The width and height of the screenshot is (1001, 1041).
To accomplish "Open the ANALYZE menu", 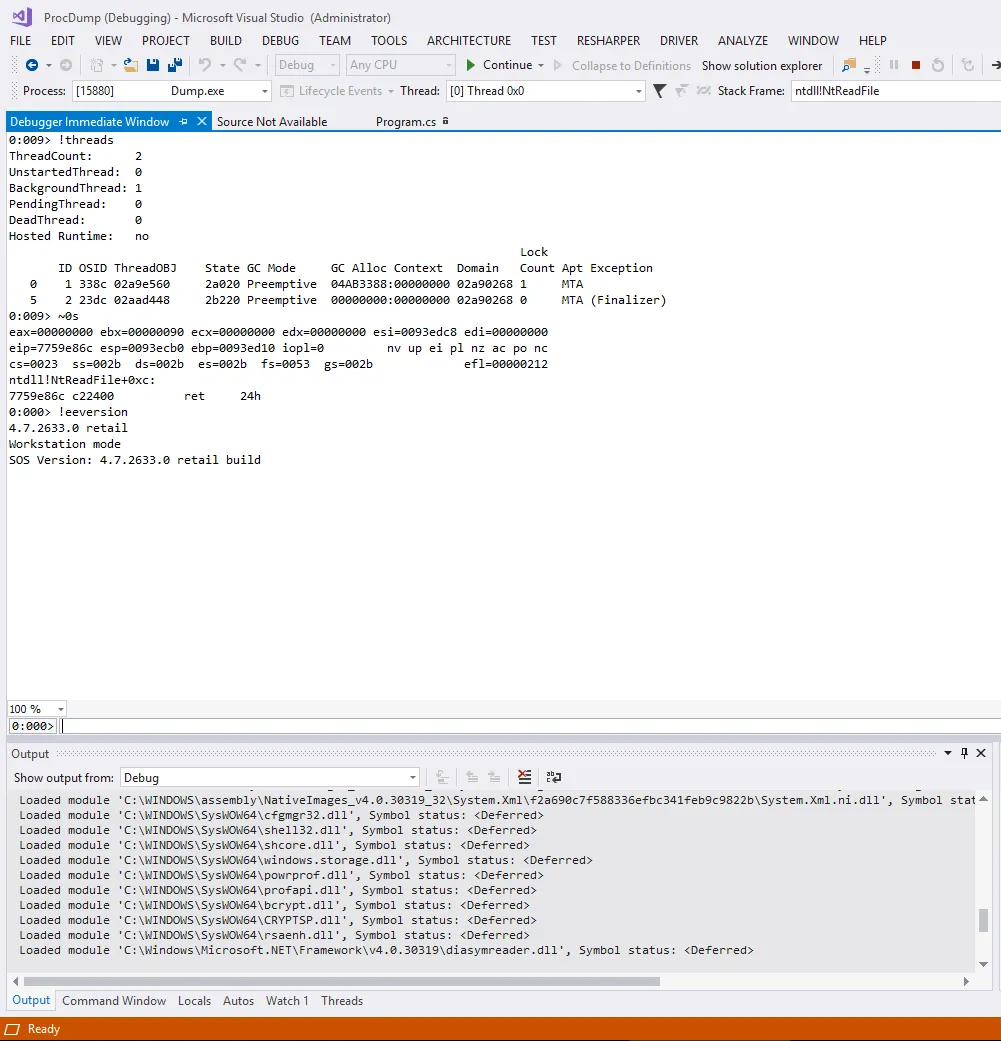I will click(x=743, y=40).
